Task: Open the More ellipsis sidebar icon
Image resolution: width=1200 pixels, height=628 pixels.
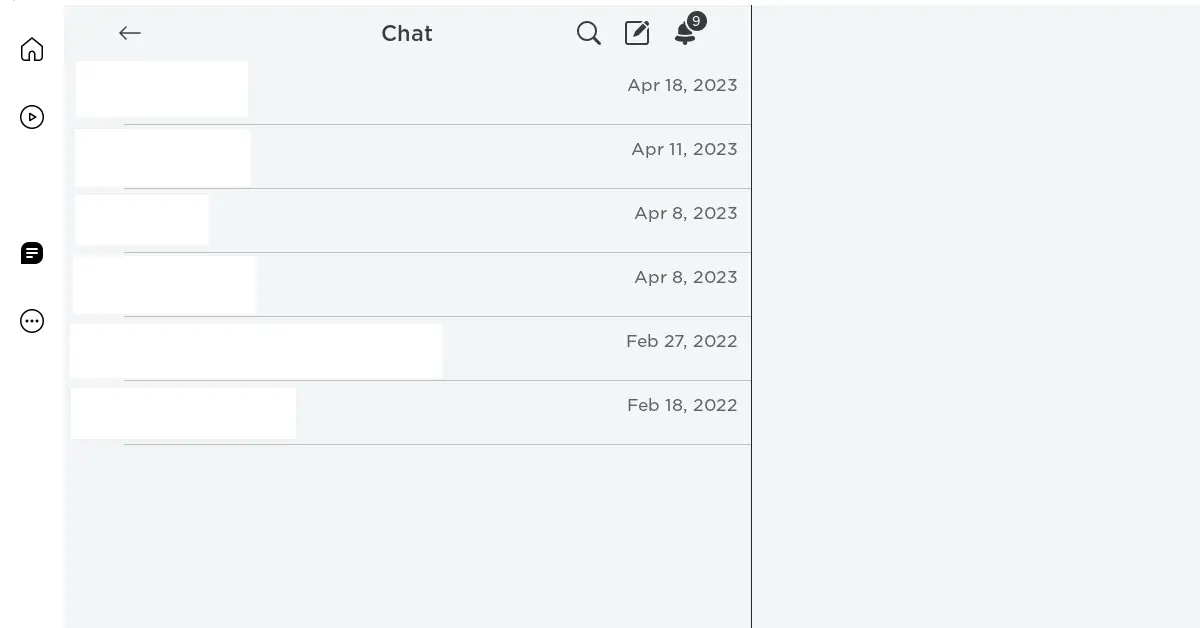Action: pyautogui.click(x=32, y=321)
